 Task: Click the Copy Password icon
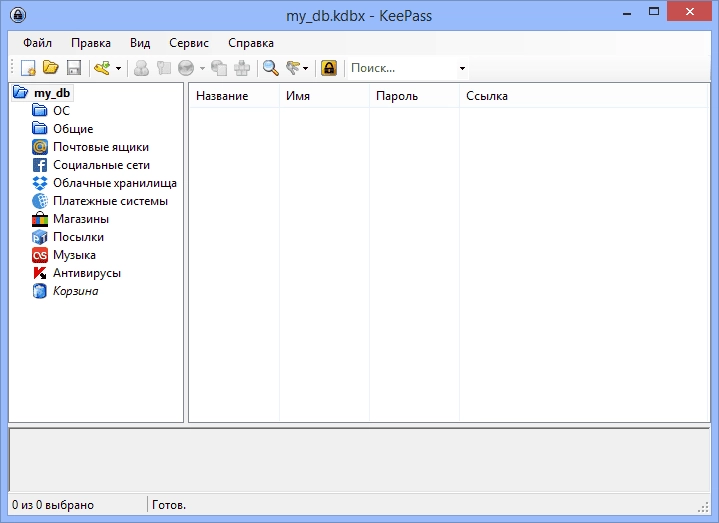(164, 68)
